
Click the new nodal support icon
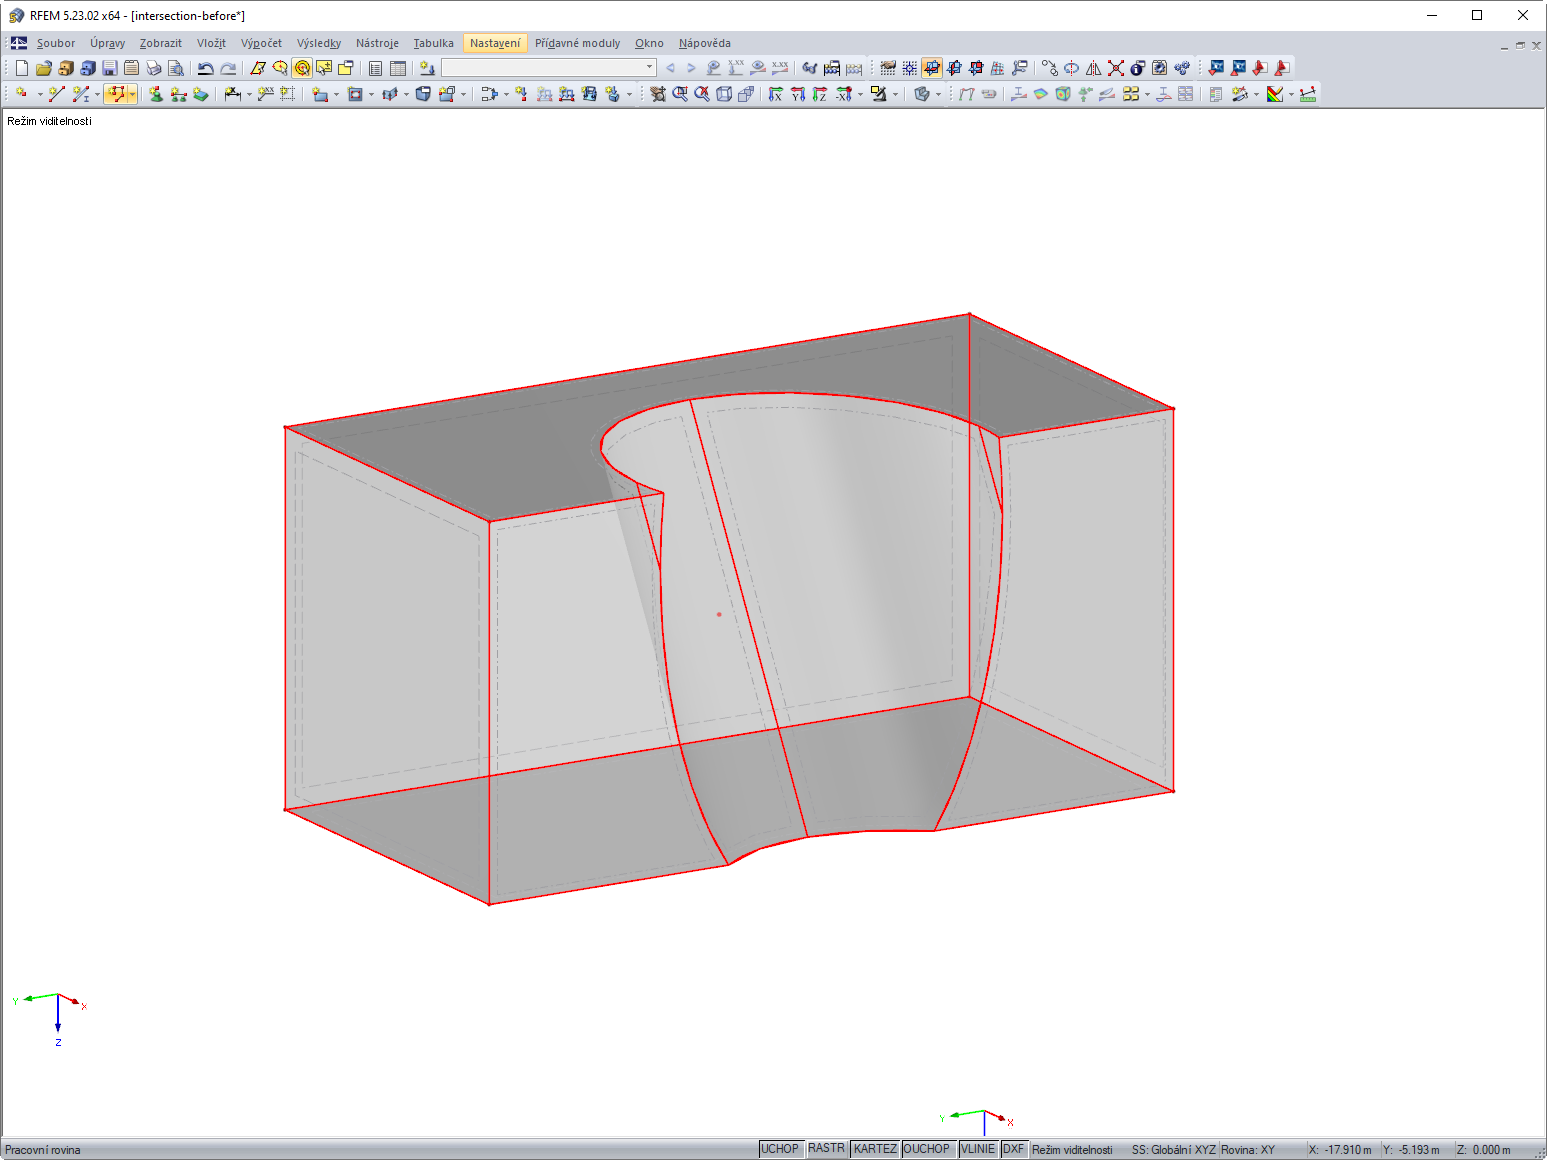[x=156, y=94]
